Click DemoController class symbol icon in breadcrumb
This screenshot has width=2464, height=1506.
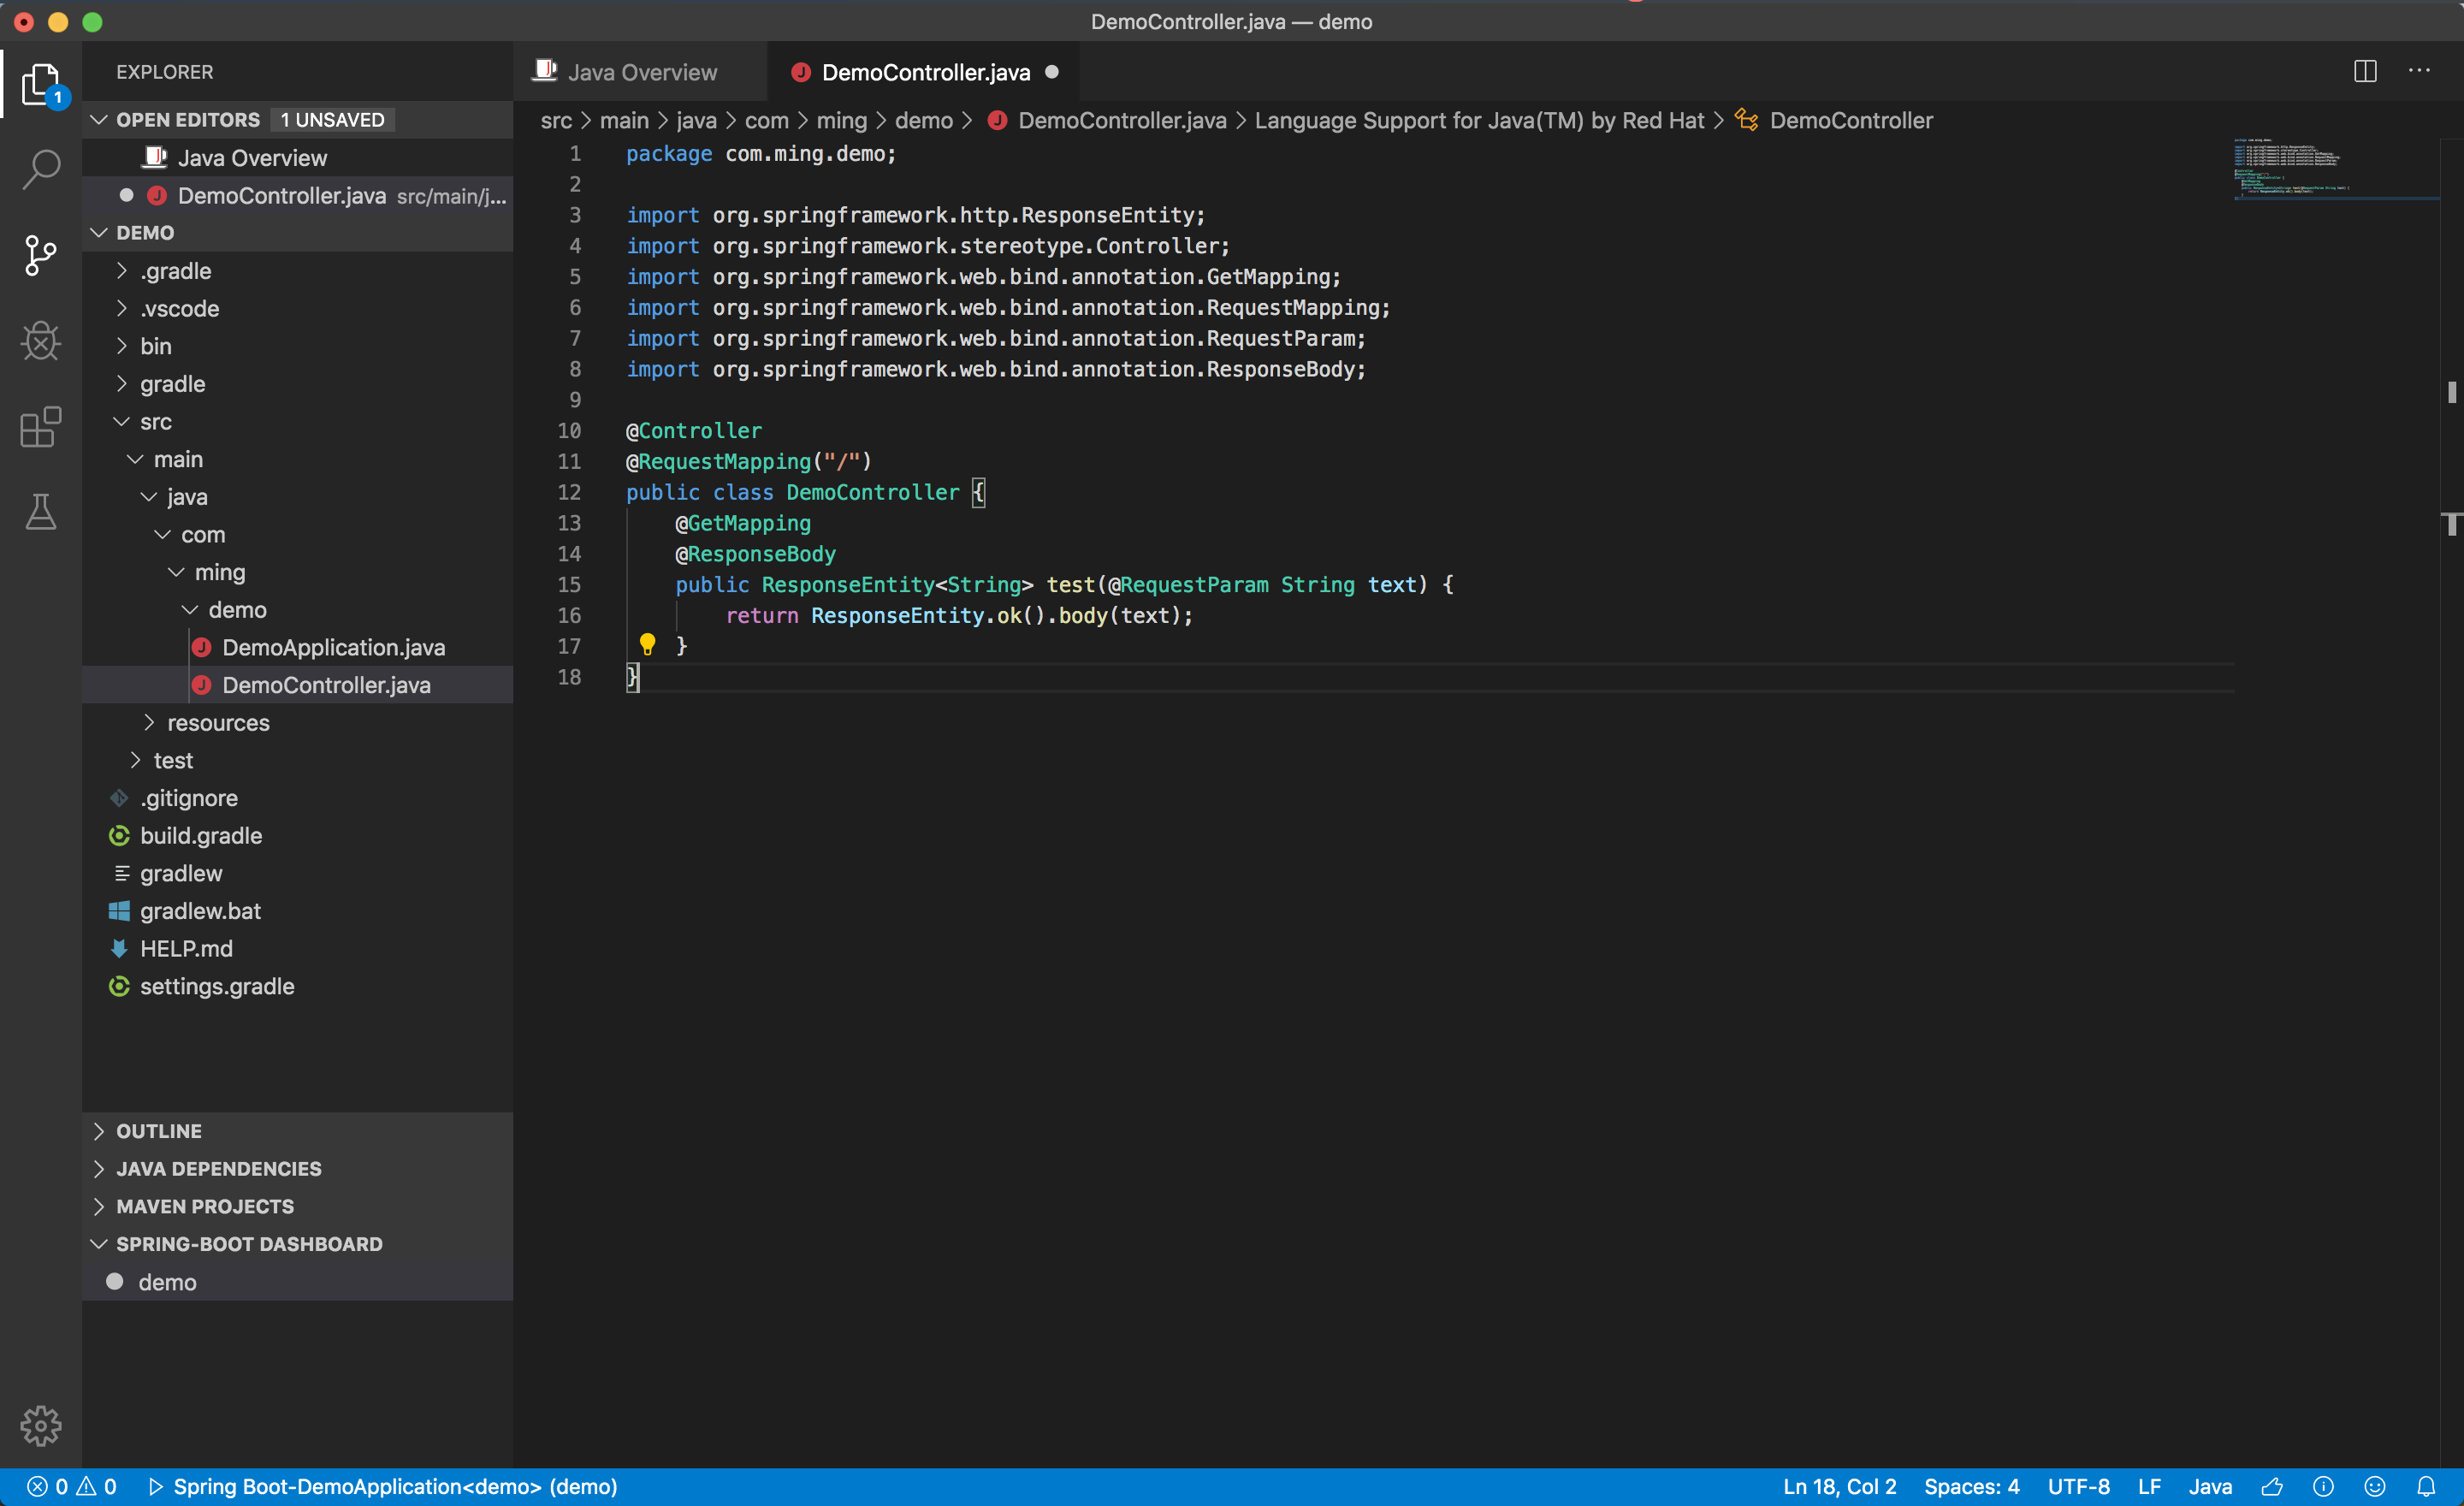point(1746,120)
